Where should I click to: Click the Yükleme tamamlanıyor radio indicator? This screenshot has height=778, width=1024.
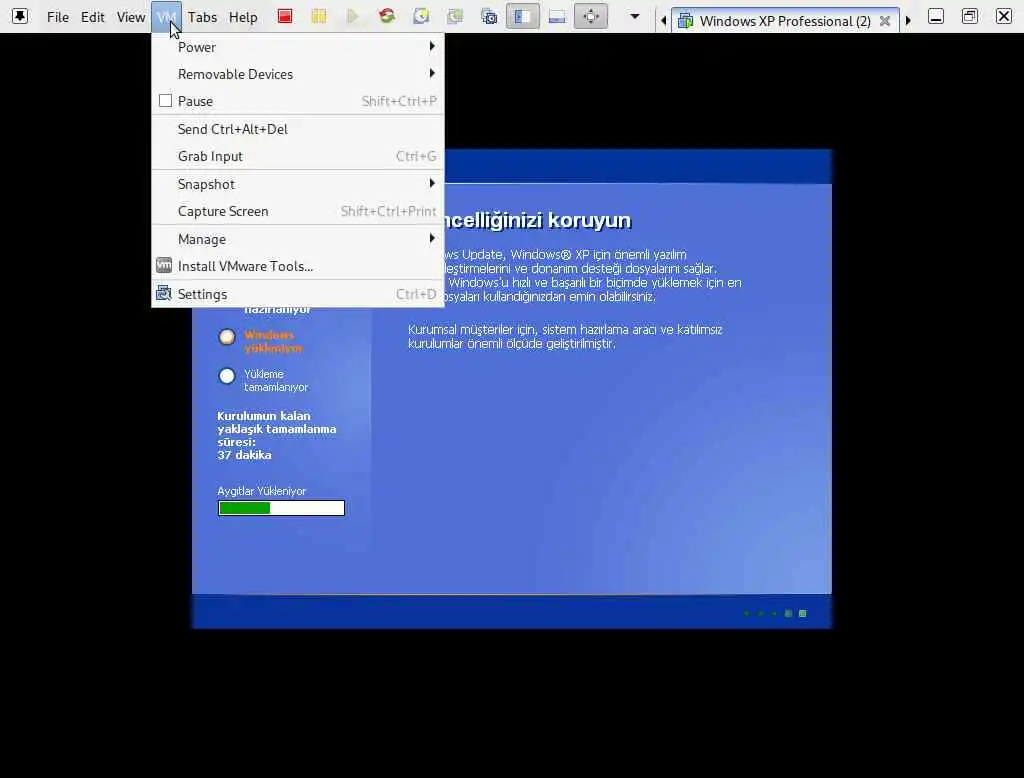point(227,376)
